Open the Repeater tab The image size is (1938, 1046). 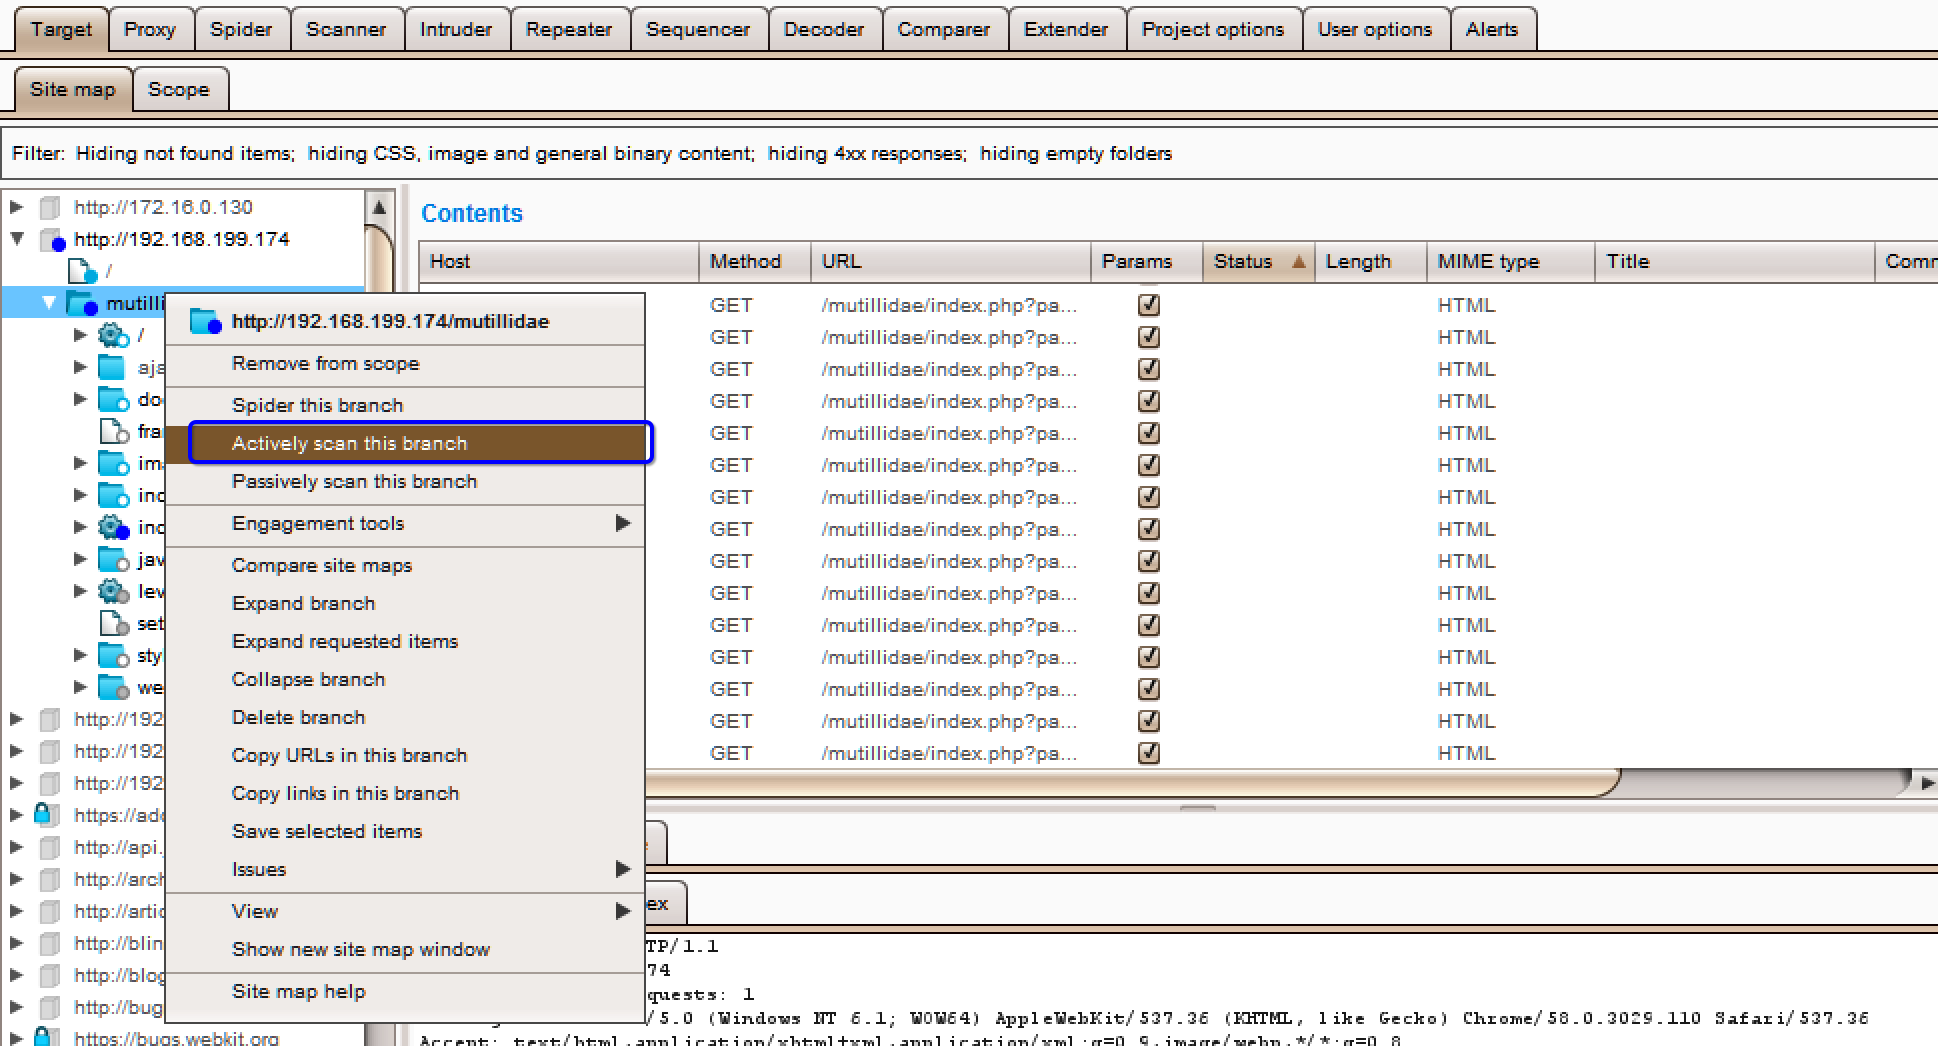[569, 30]
